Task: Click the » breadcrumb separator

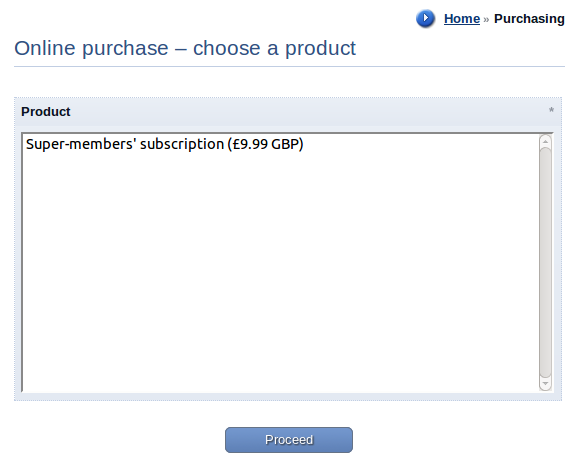Action: [486, 19]
